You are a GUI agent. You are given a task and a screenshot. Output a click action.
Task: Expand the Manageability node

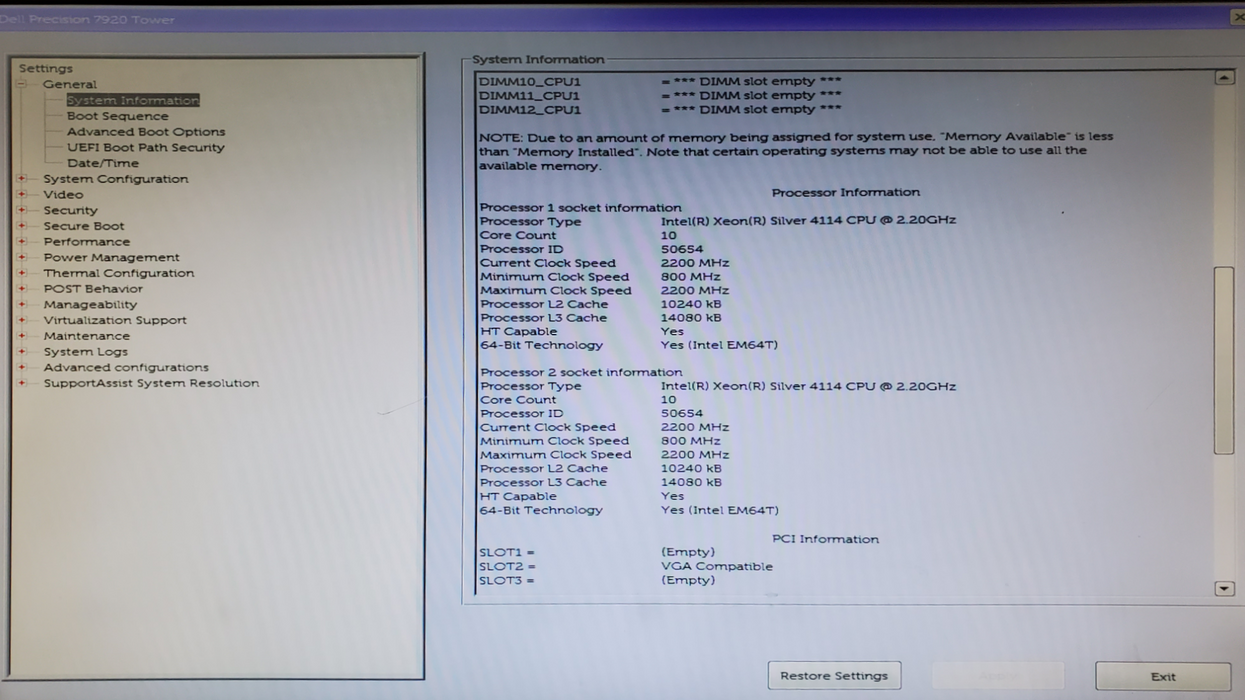click(22, 304)
